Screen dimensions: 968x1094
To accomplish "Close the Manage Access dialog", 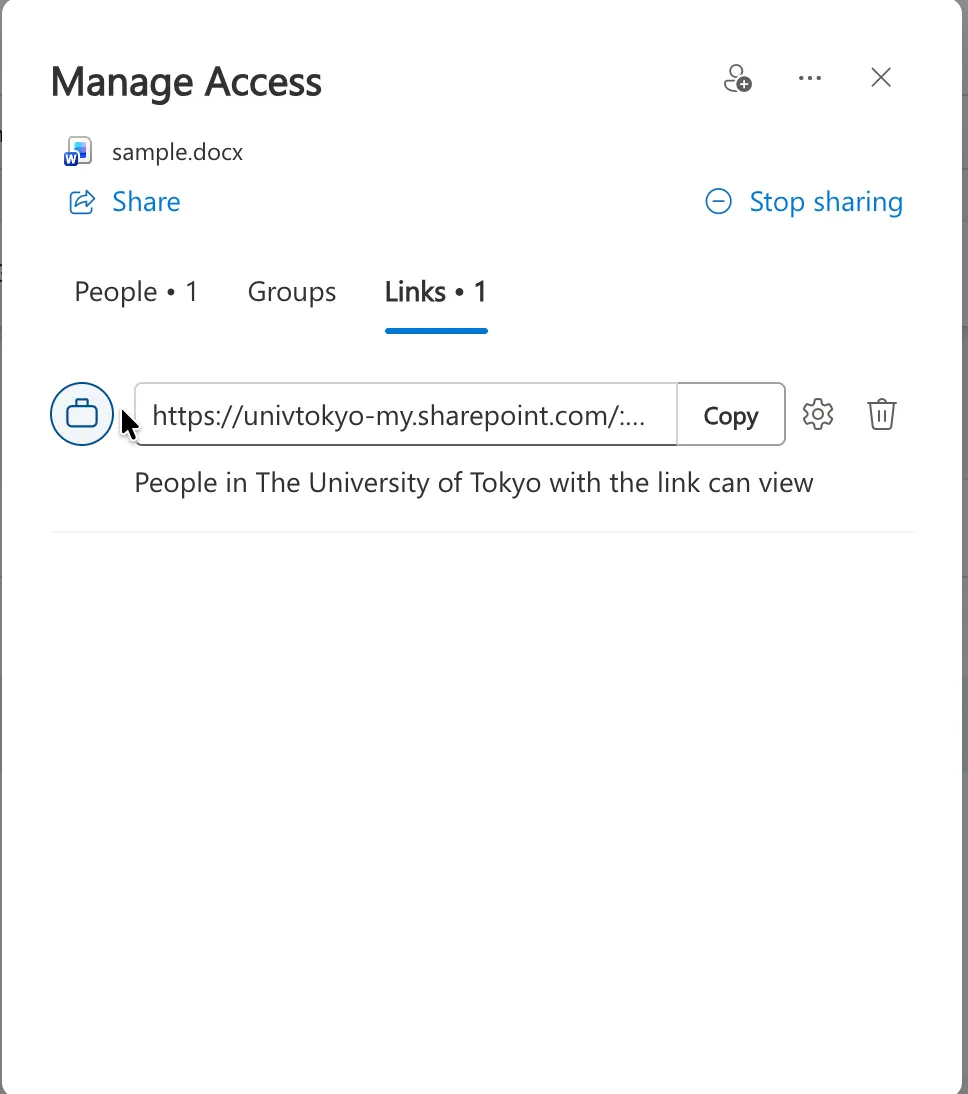I will tap(881, 77).
